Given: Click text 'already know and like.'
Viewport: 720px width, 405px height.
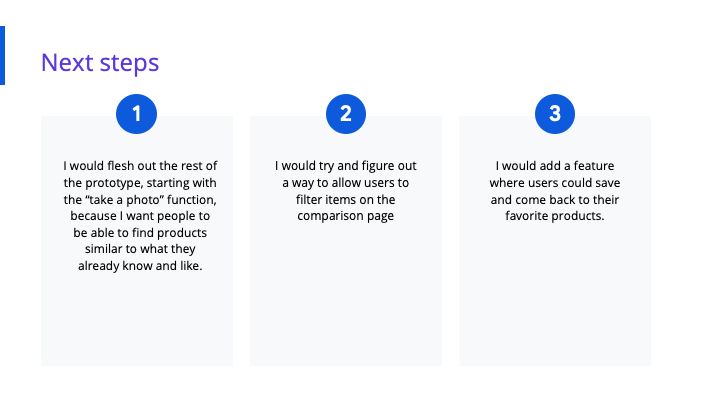Looking at the screenshot, I should tap(140, 266).
